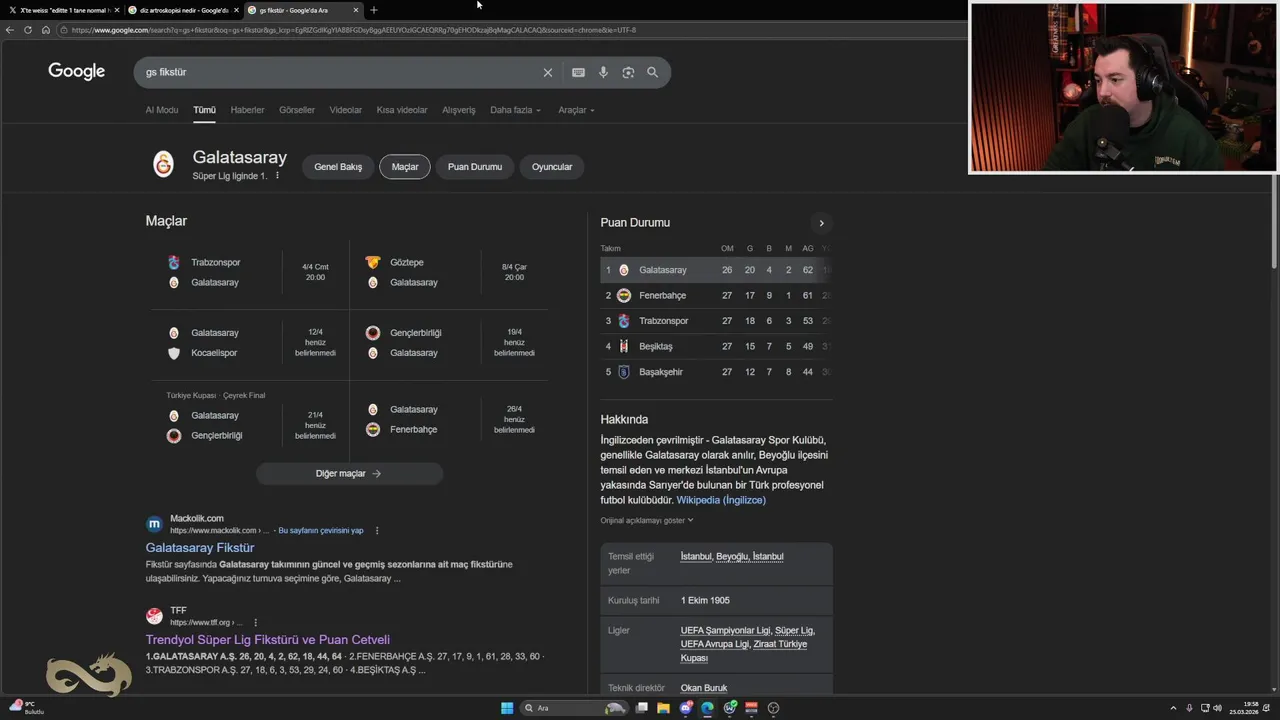The height and width of the screenshot is (720, 1280).
Task: Clear the search box with the X icon
Action: pos(548,72)
